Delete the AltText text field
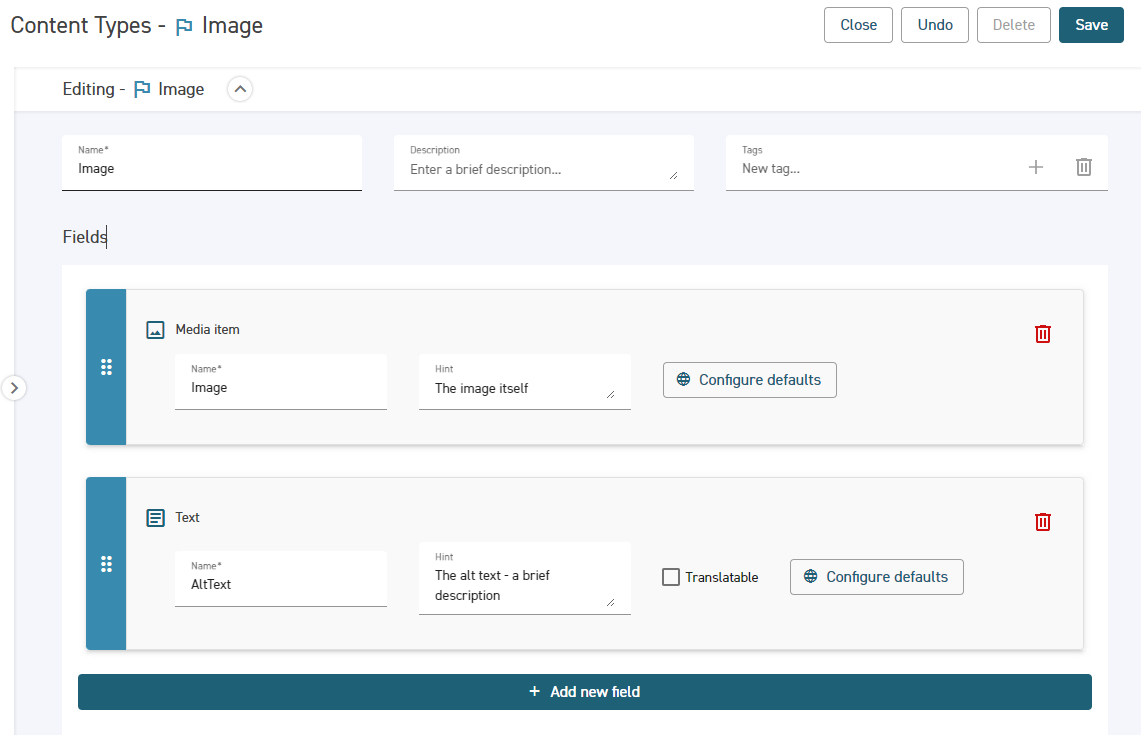Image resolution: width=1141 pixels, height=735 pixels. [1042, 522]
